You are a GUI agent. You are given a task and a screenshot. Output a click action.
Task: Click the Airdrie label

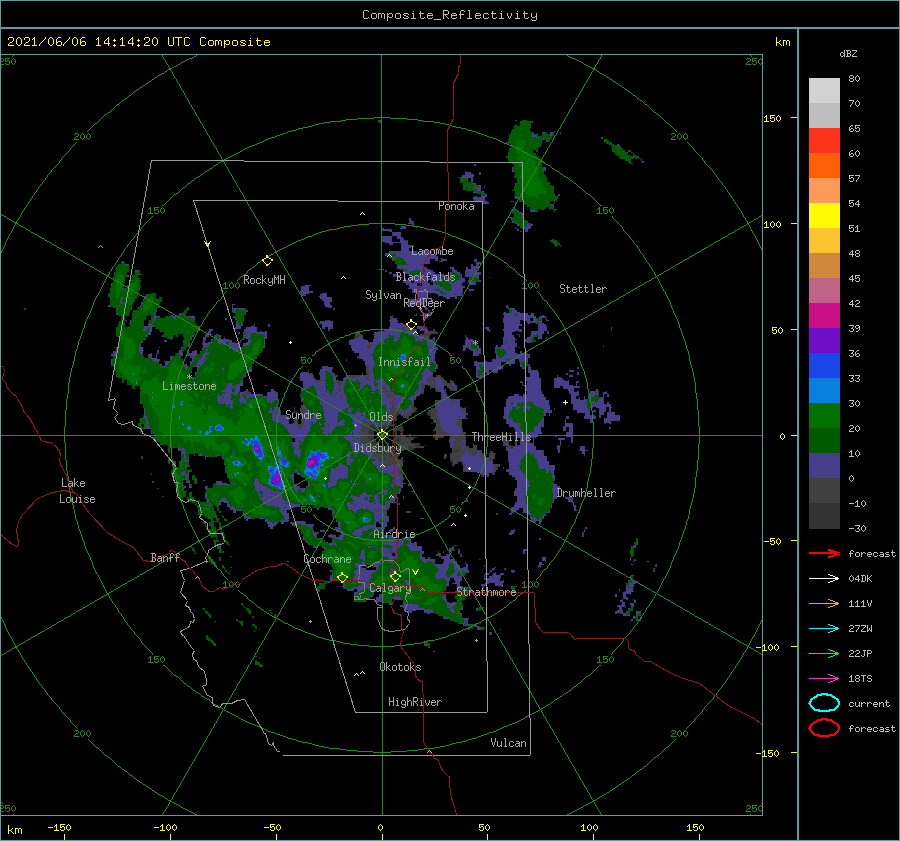(x=394, y=534)
